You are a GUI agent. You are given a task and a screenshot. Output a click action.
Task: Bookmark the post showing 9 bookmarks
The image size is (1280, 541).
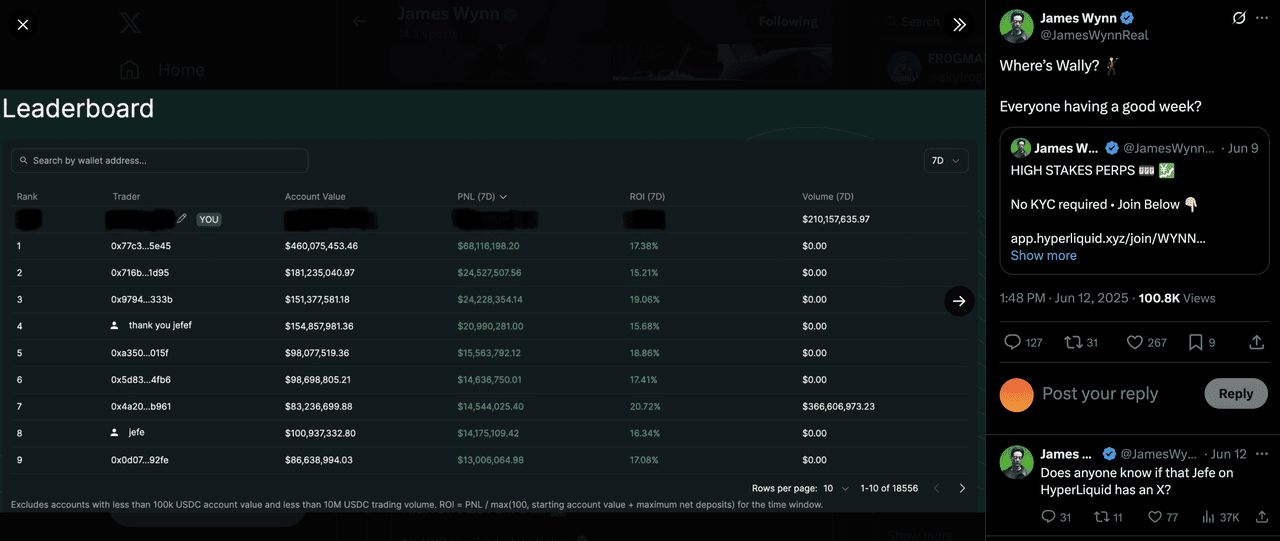[x=1196, y=342]
